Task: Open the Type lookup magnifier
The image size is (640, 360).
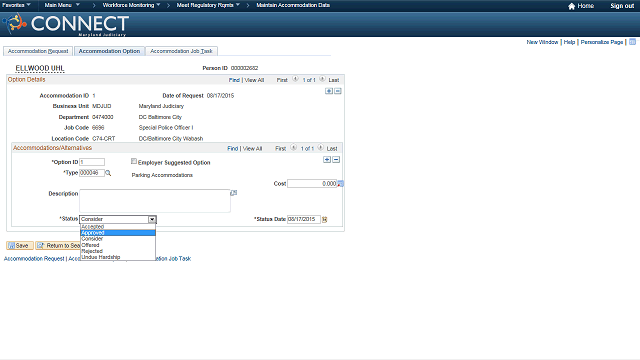Action: (x=108, y=173)
